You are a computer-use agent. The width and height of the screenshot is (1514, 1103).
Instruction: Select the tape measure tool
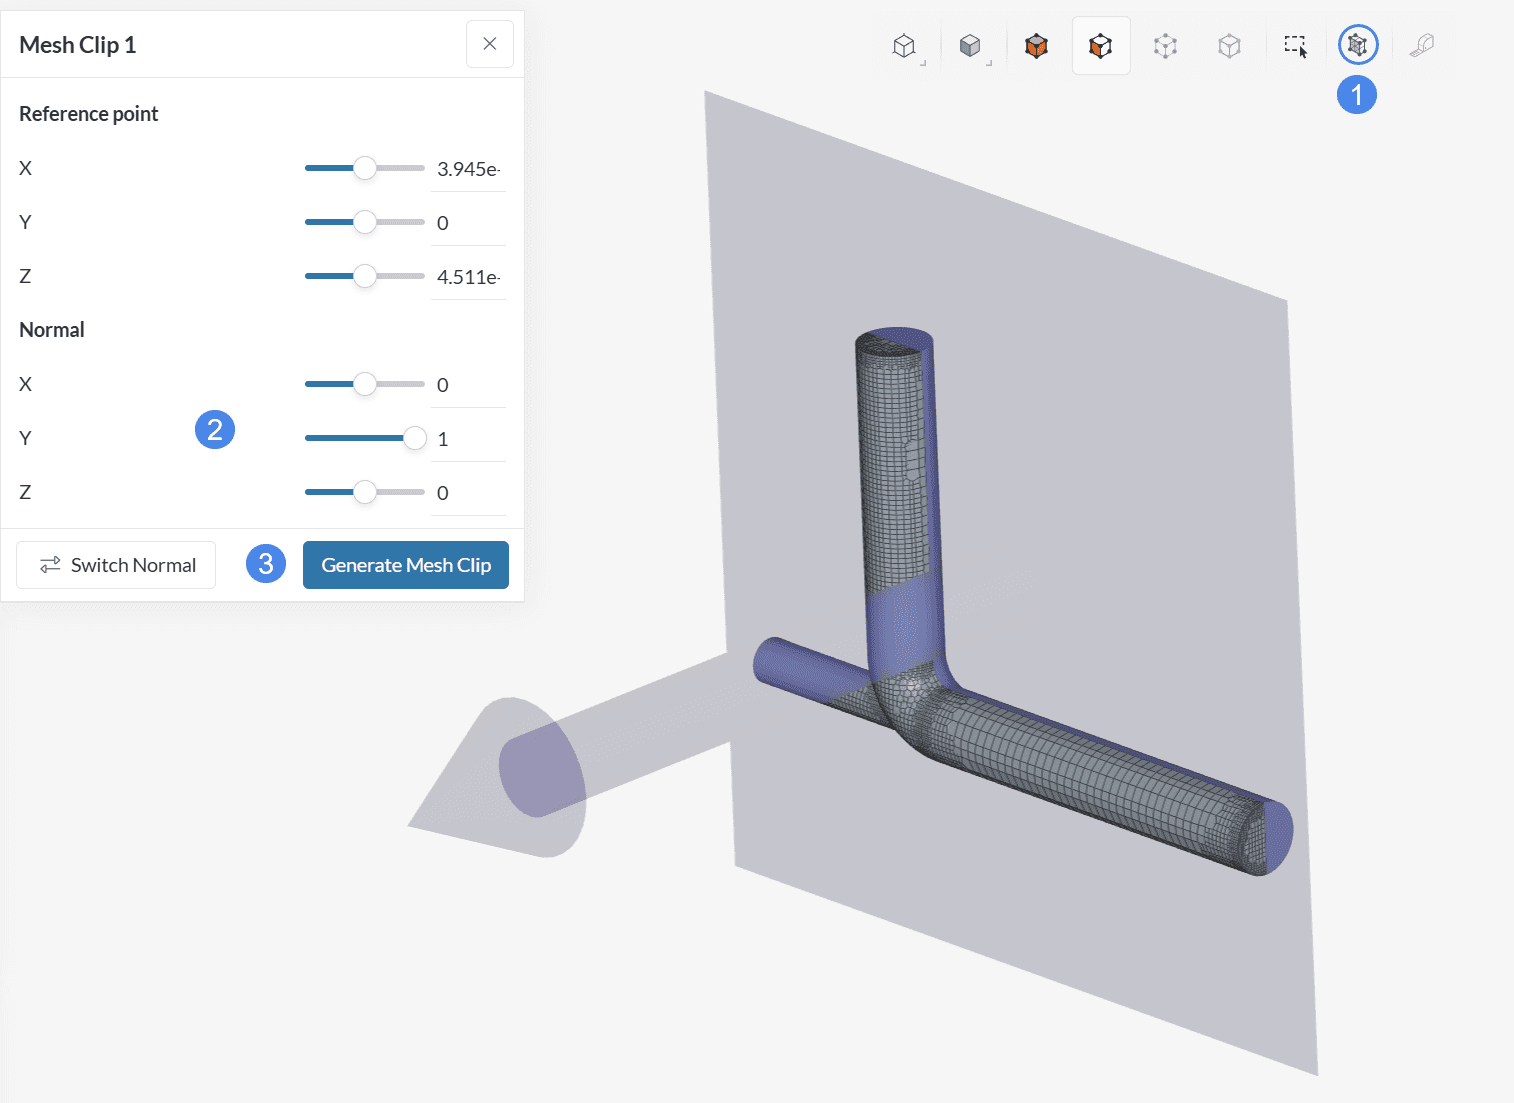[1421, 46]
